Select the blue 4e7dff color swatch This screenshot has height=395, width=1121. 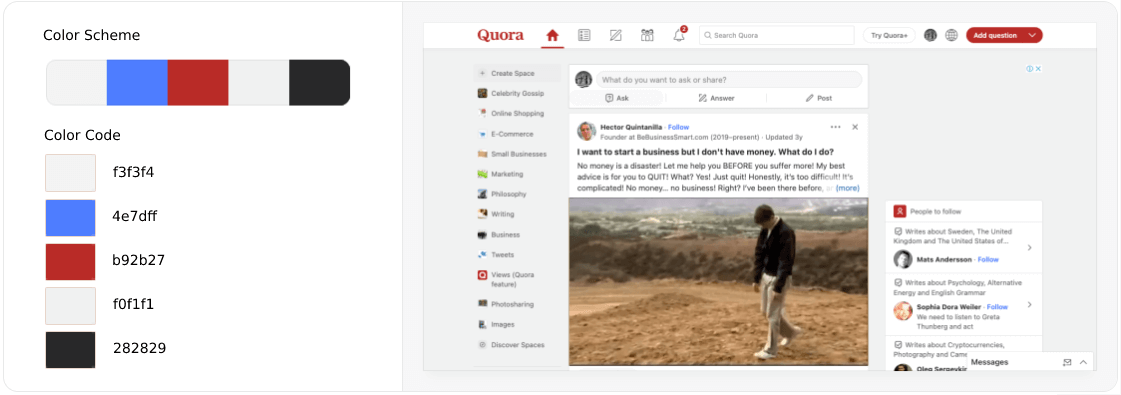(x=70, y=218)
